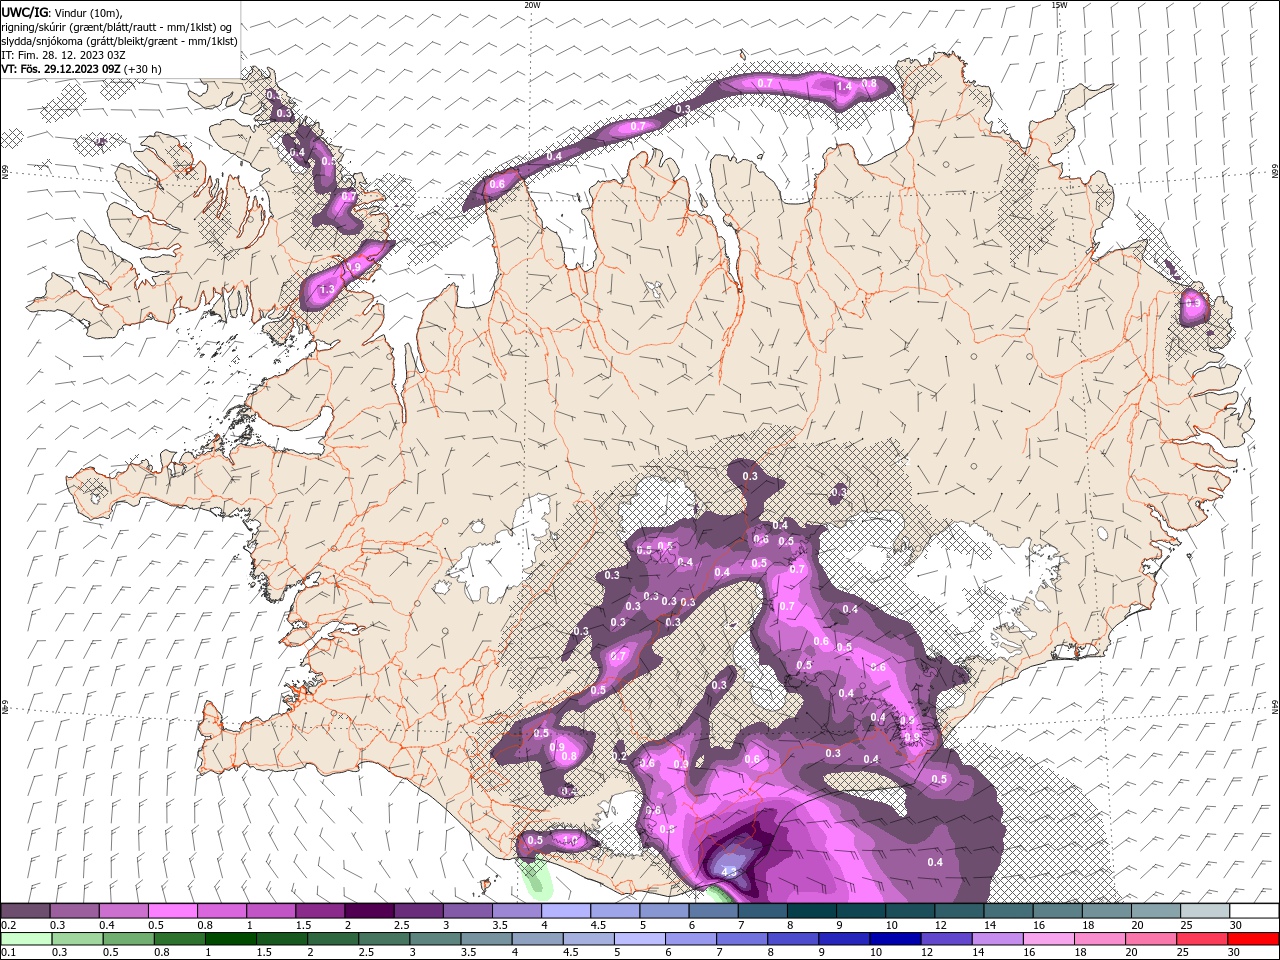Click the 'slydda/snjókoma' legend description line

pos(120,41)
